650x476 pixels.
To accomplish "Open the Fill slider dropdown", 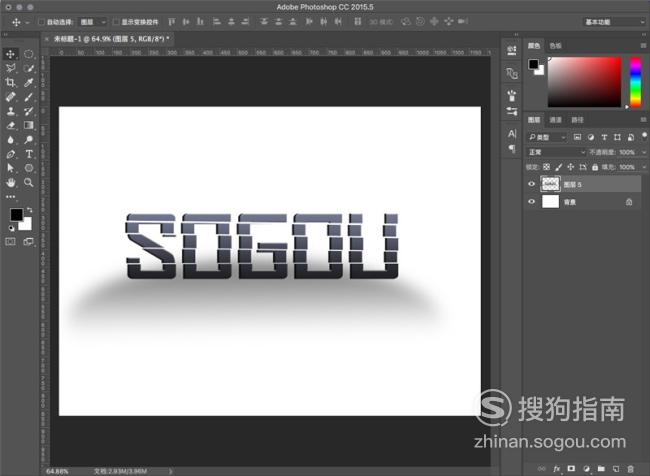I will point(644,167).
